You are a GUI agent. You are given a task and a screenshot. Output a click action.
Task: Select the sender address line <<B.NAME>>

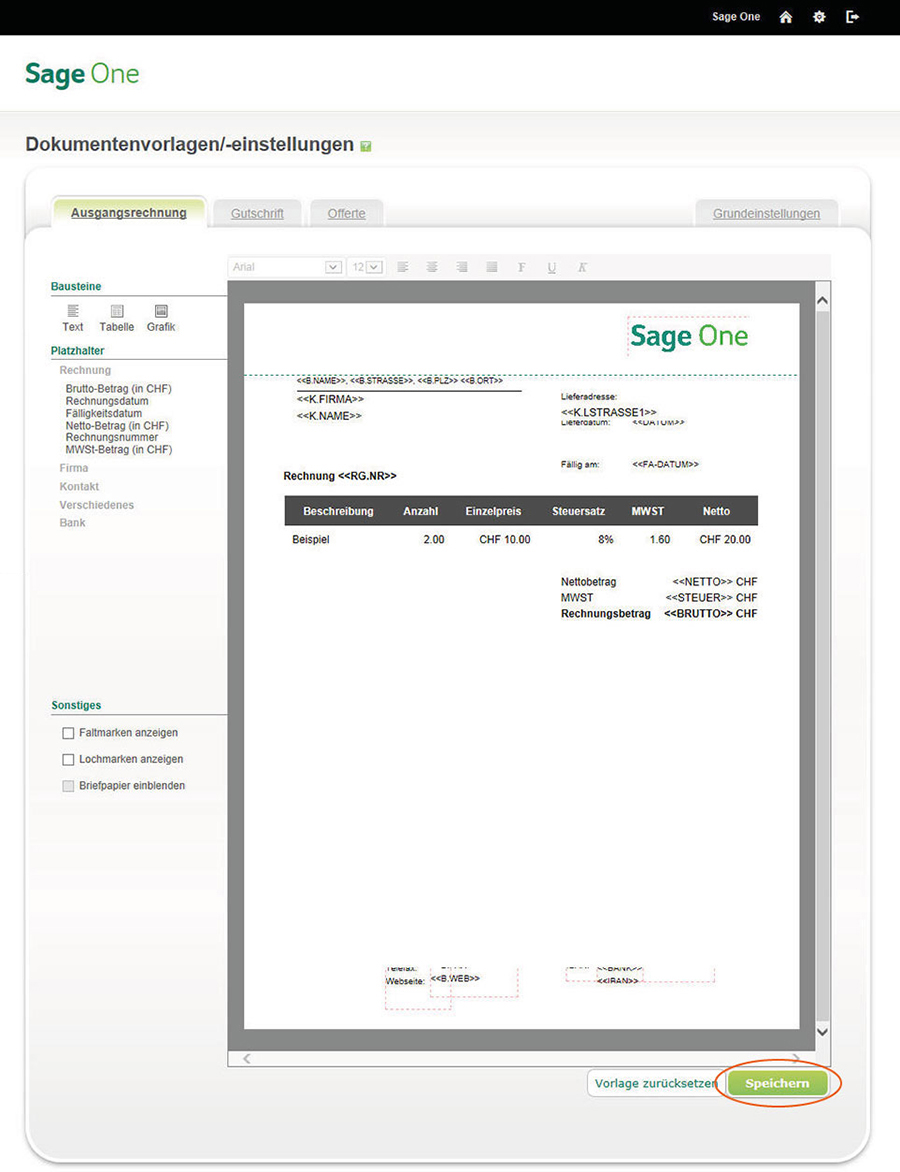400,381
